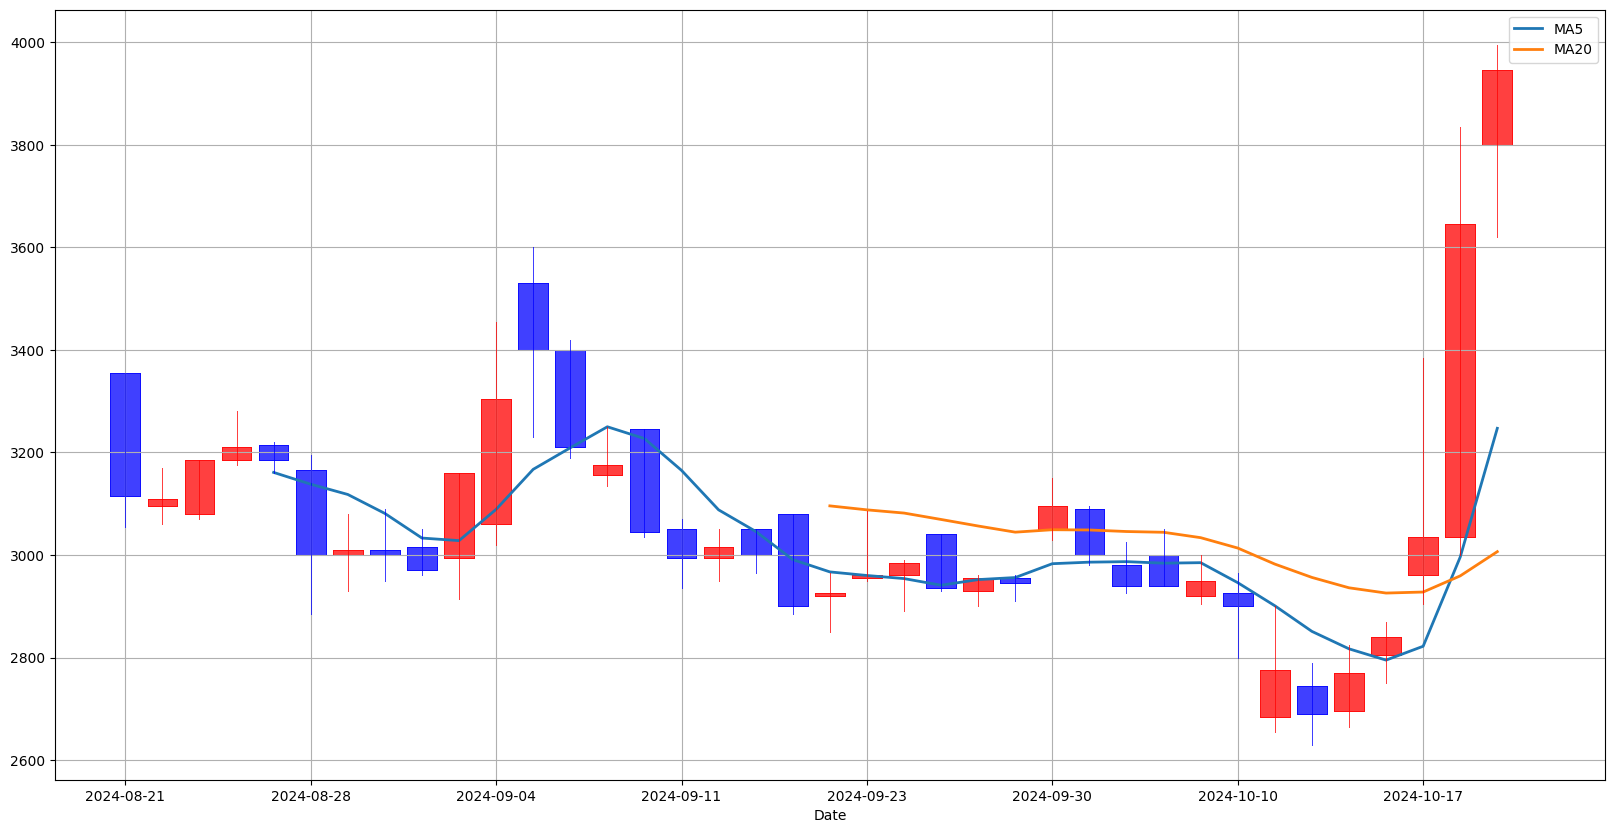The width and height of the screenshot is (1614, 833).
Task: Select the blue candle on 2024-08-21
Action: point(125,435)
